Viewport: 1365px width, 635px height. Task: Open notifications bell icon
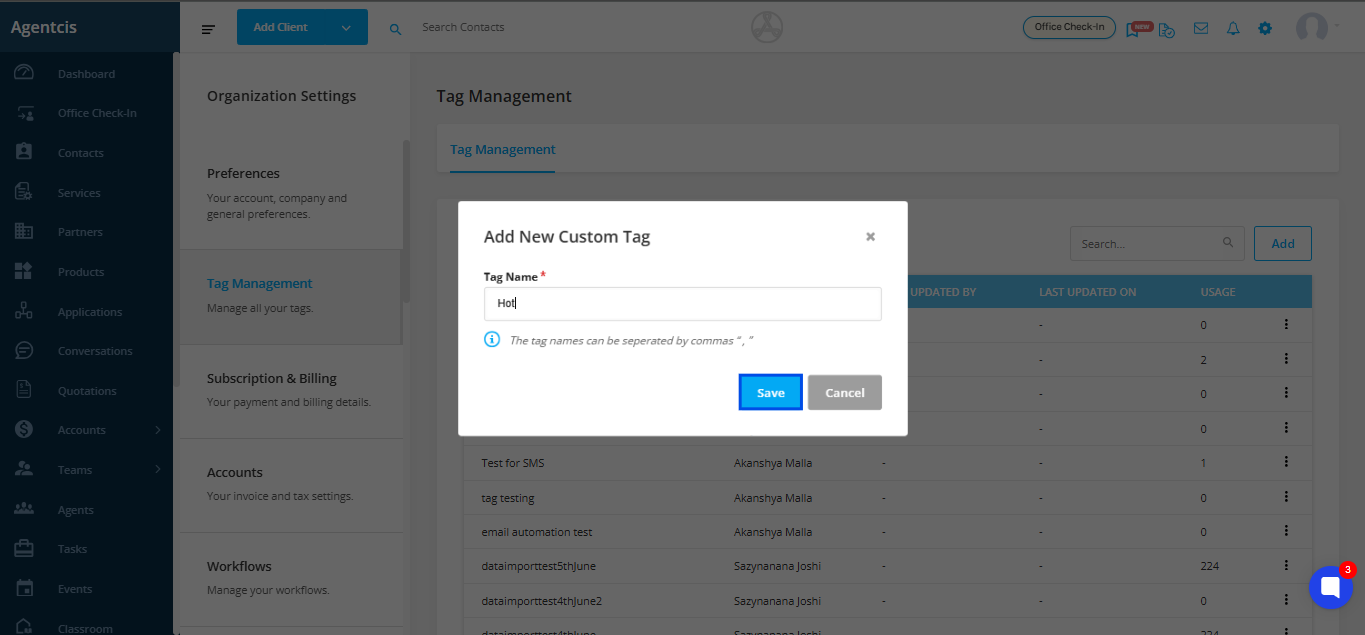[1233, 28]
